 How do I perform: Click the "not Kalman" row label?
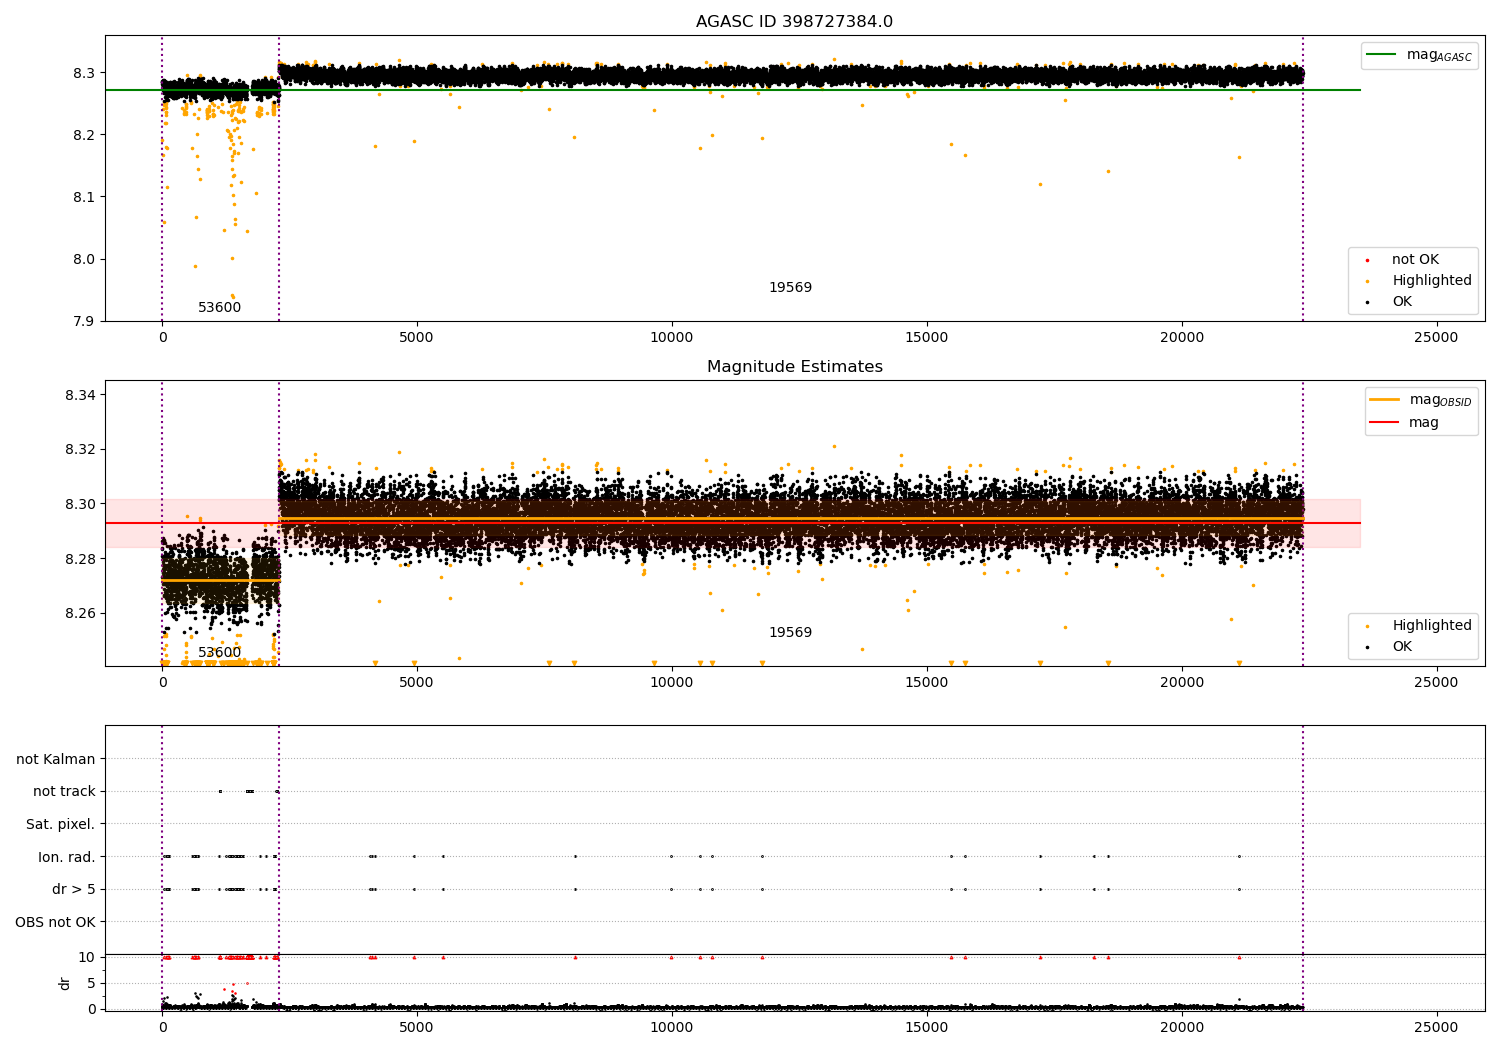(x=55, y=760)
